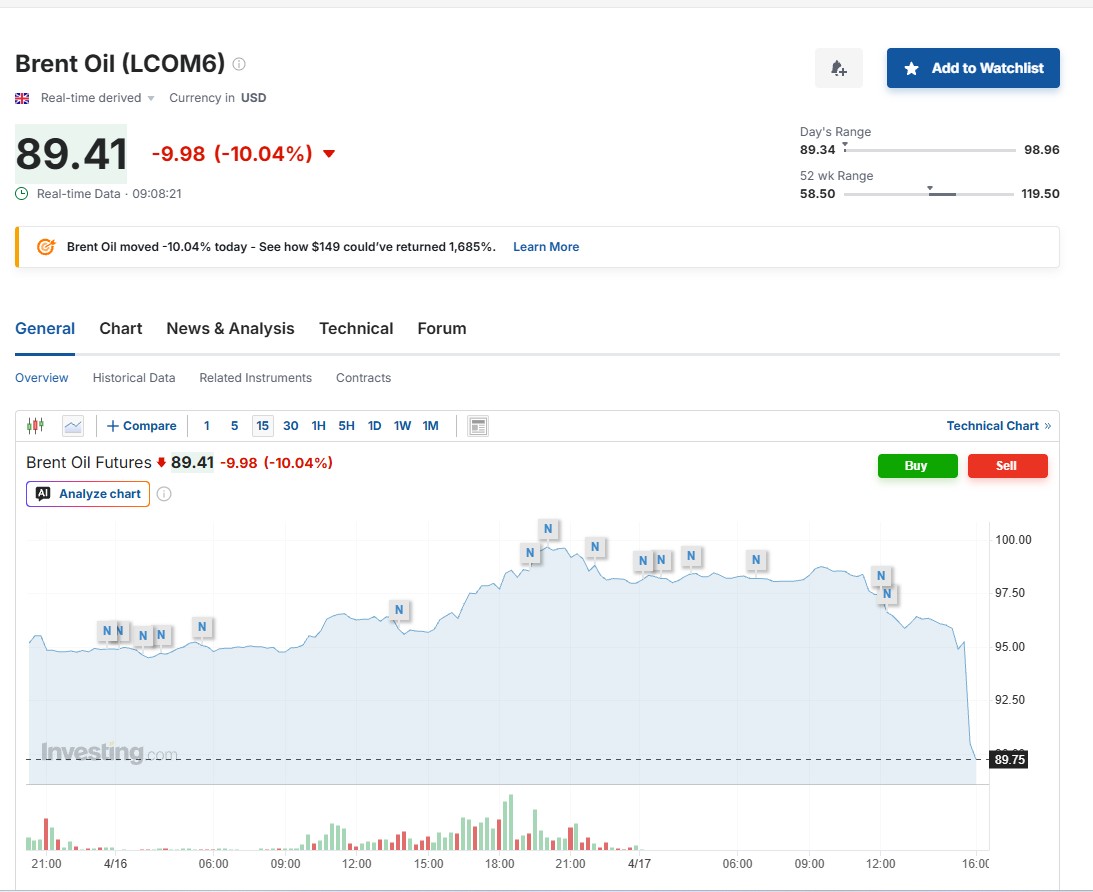Open the news panel icon in chart toolbar
The width and height of the screenshot is (1093, 892).
point(478,426)
